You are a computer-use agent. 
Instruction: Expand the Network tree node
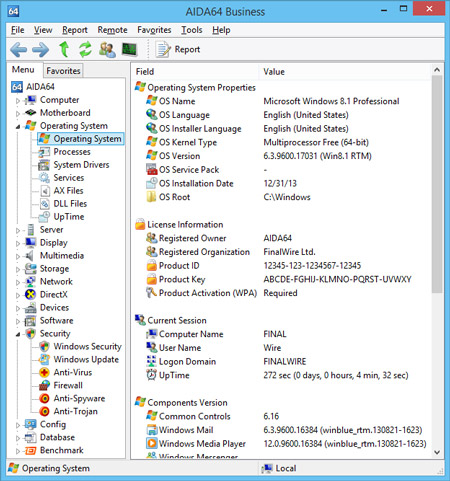[18, 282]
